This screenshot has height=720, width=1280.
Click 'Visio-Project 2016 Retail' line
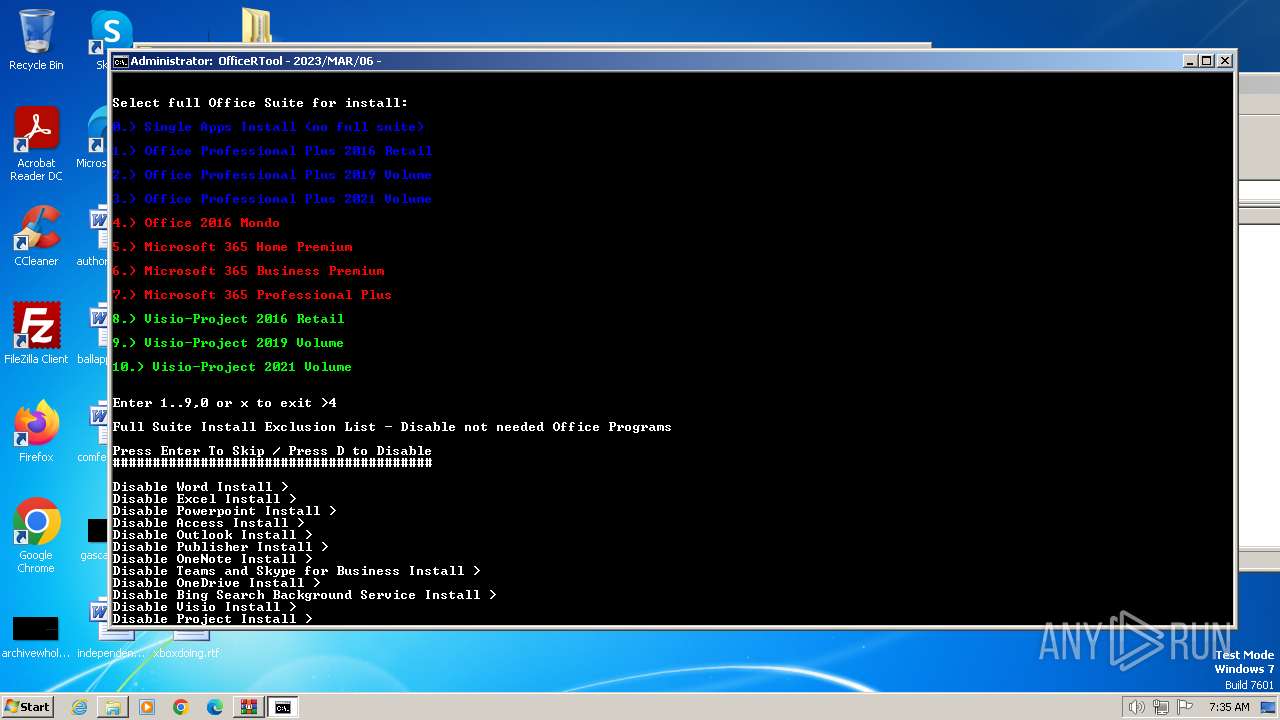228,319
